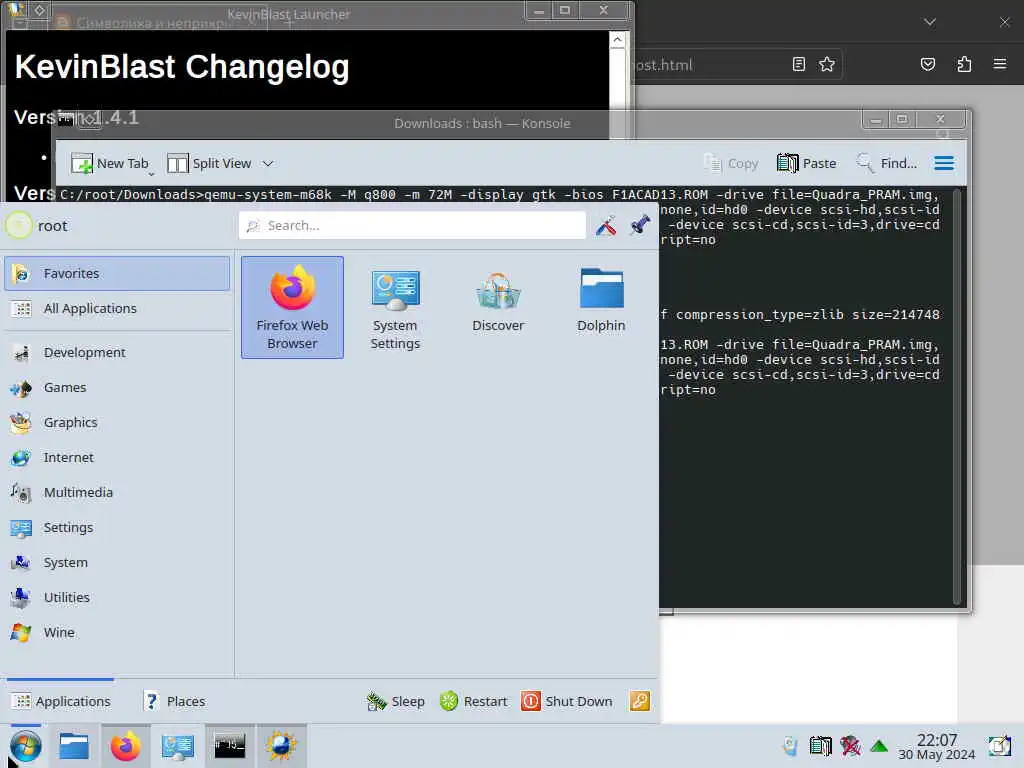The width and height of the screenshot is (1024, 768).
Task: Click the root user avatar
Action: click(x=18, y=225)
